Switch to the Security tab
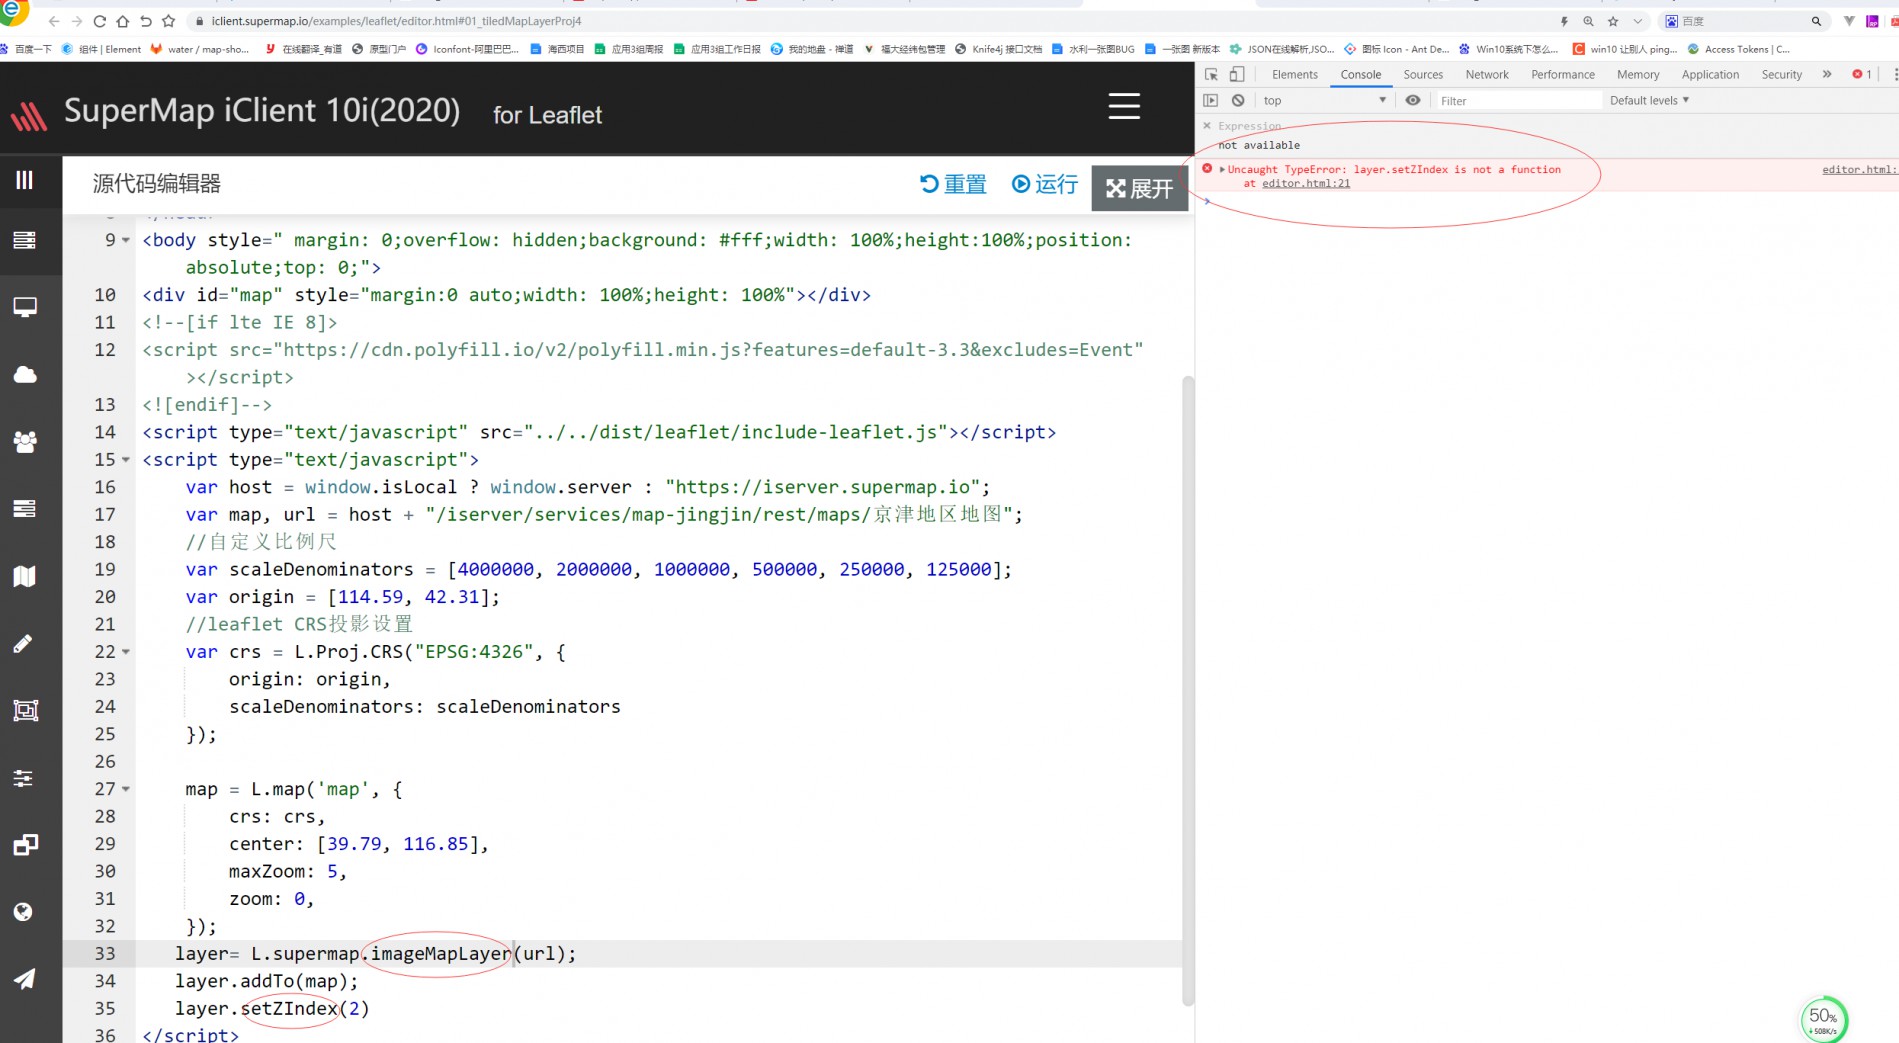 [x=1781, y=74]
